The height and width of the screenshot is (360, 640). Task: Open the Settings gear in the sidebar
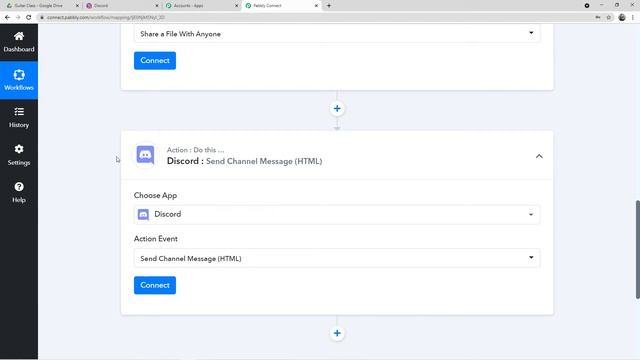[x=19, y=155]
